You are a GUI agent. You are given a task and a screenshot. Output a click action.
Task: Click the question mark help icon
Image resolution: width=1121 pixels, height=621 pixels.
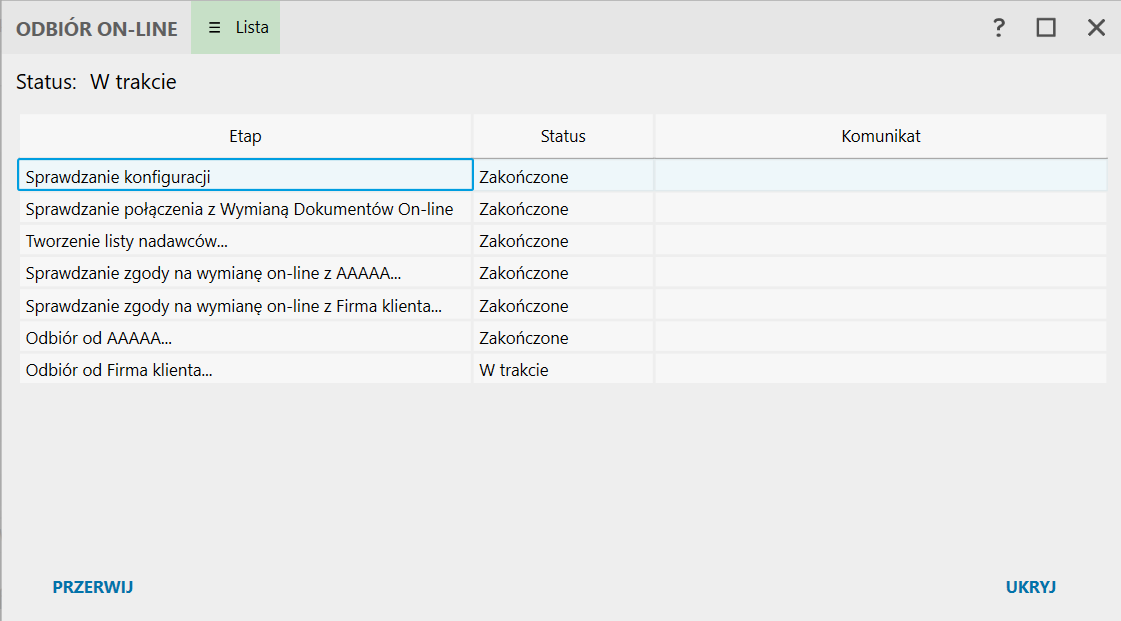(998, 28)
